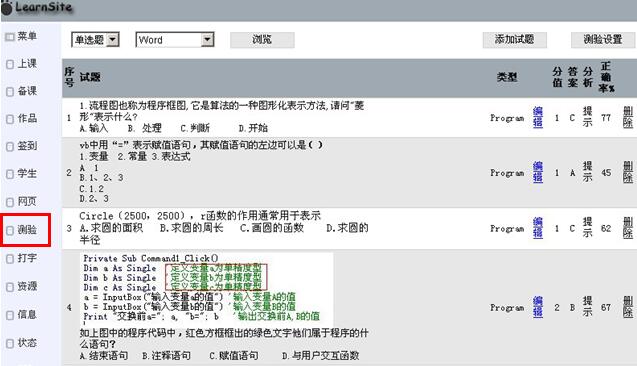
Task: Open the 网页 sidebar item
Action: coord(27,201)
